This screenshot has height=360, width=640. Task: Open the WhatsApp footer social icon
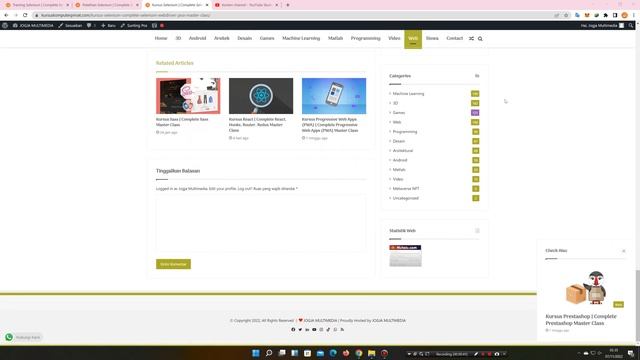(x=335, y=329)
